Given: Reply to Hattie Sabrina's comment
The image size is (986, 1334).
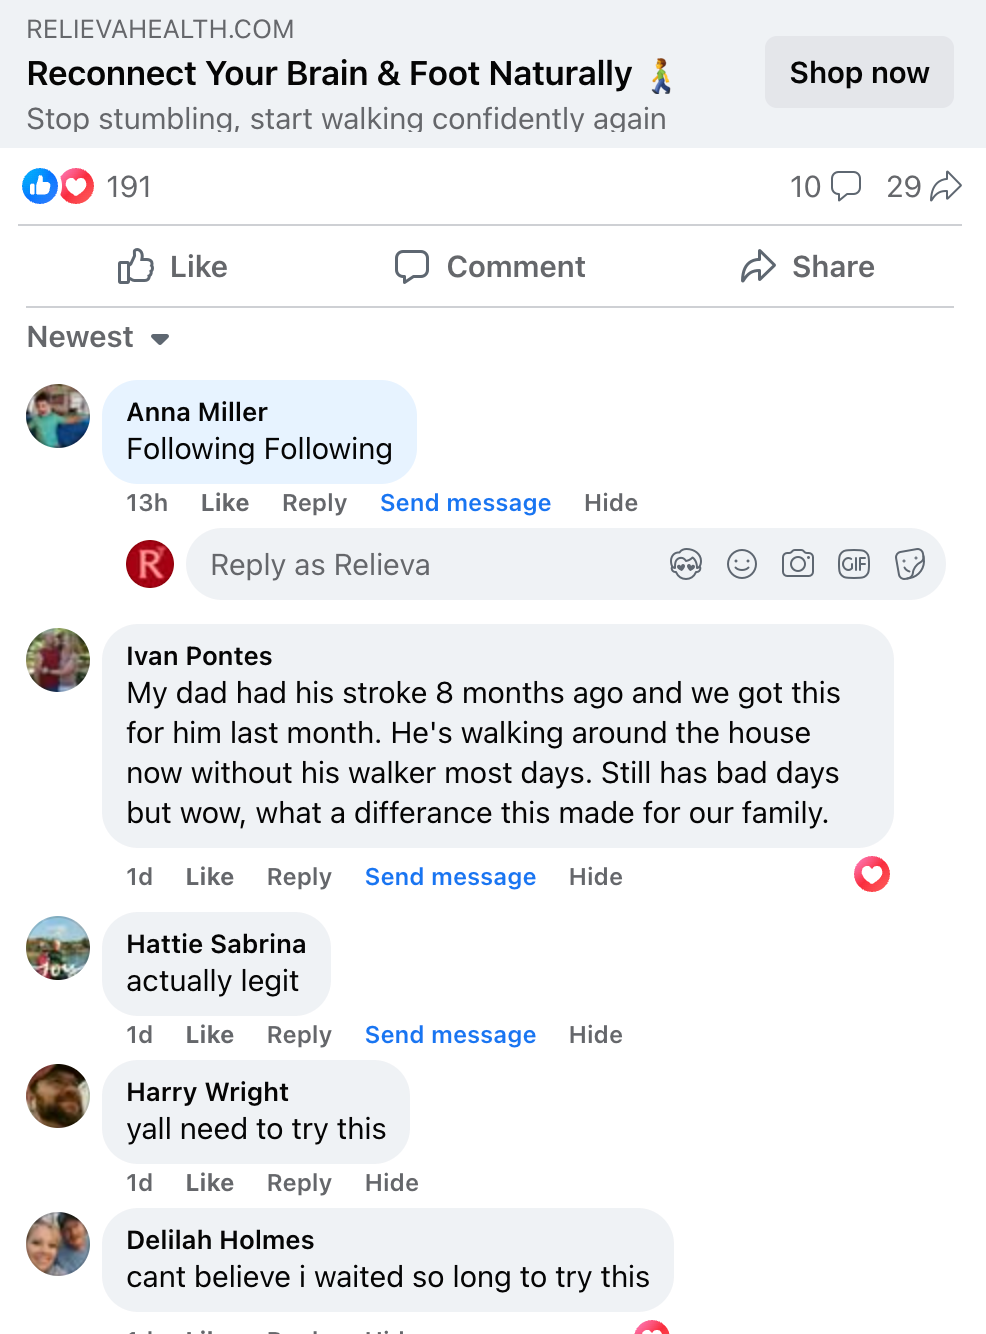Looking at the screenshot, I should tap(299, 1035).
